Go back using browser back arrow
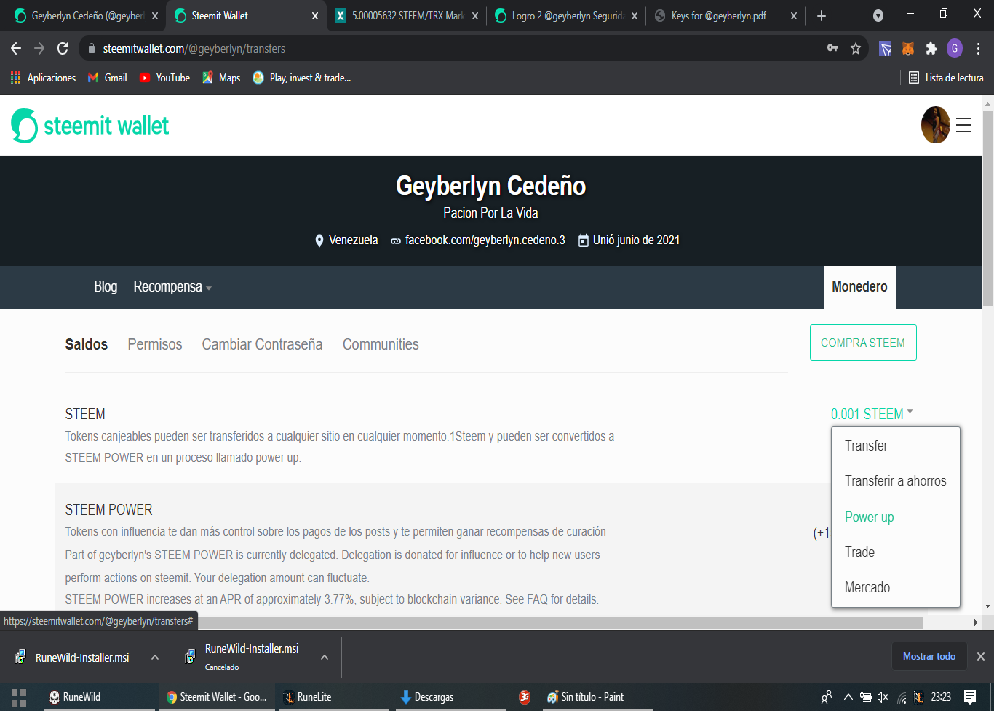994x711 pixels. pyautogui.click(x=16, y=48)
